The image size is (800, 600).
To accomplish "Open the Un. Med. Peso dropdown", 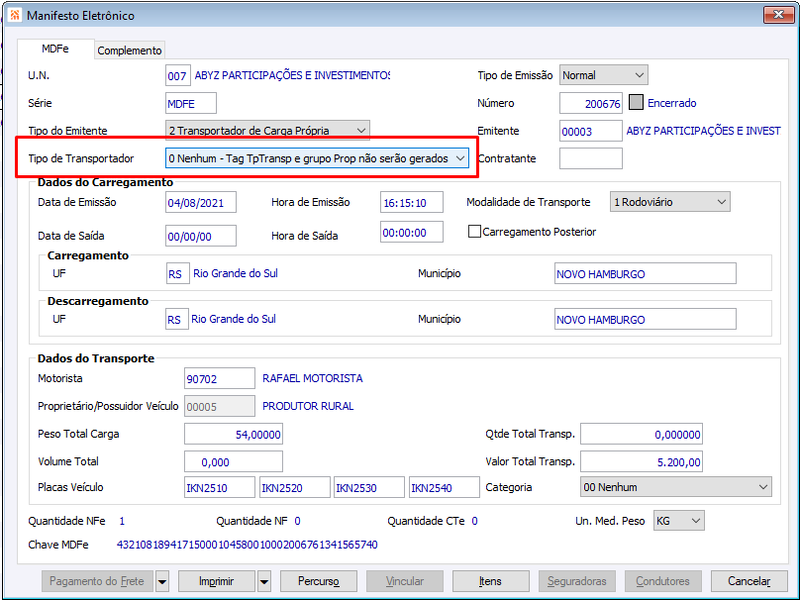I will pos(679,520).
